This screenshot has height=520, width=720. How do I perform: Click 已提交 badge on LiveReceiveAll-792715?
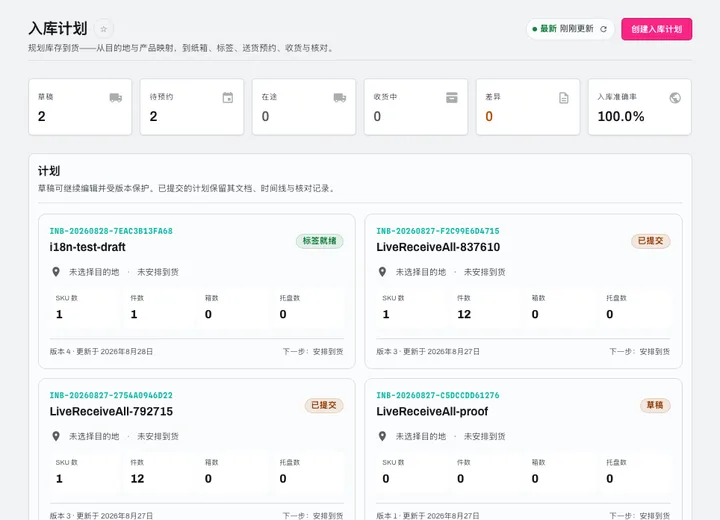[x=324, y=405]
